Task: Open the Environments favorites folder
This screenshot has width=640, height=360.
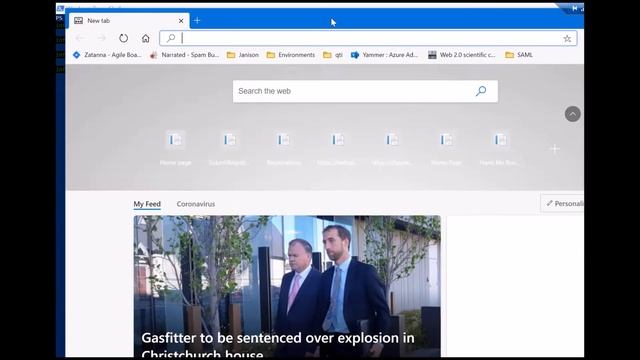Action: 291,55
